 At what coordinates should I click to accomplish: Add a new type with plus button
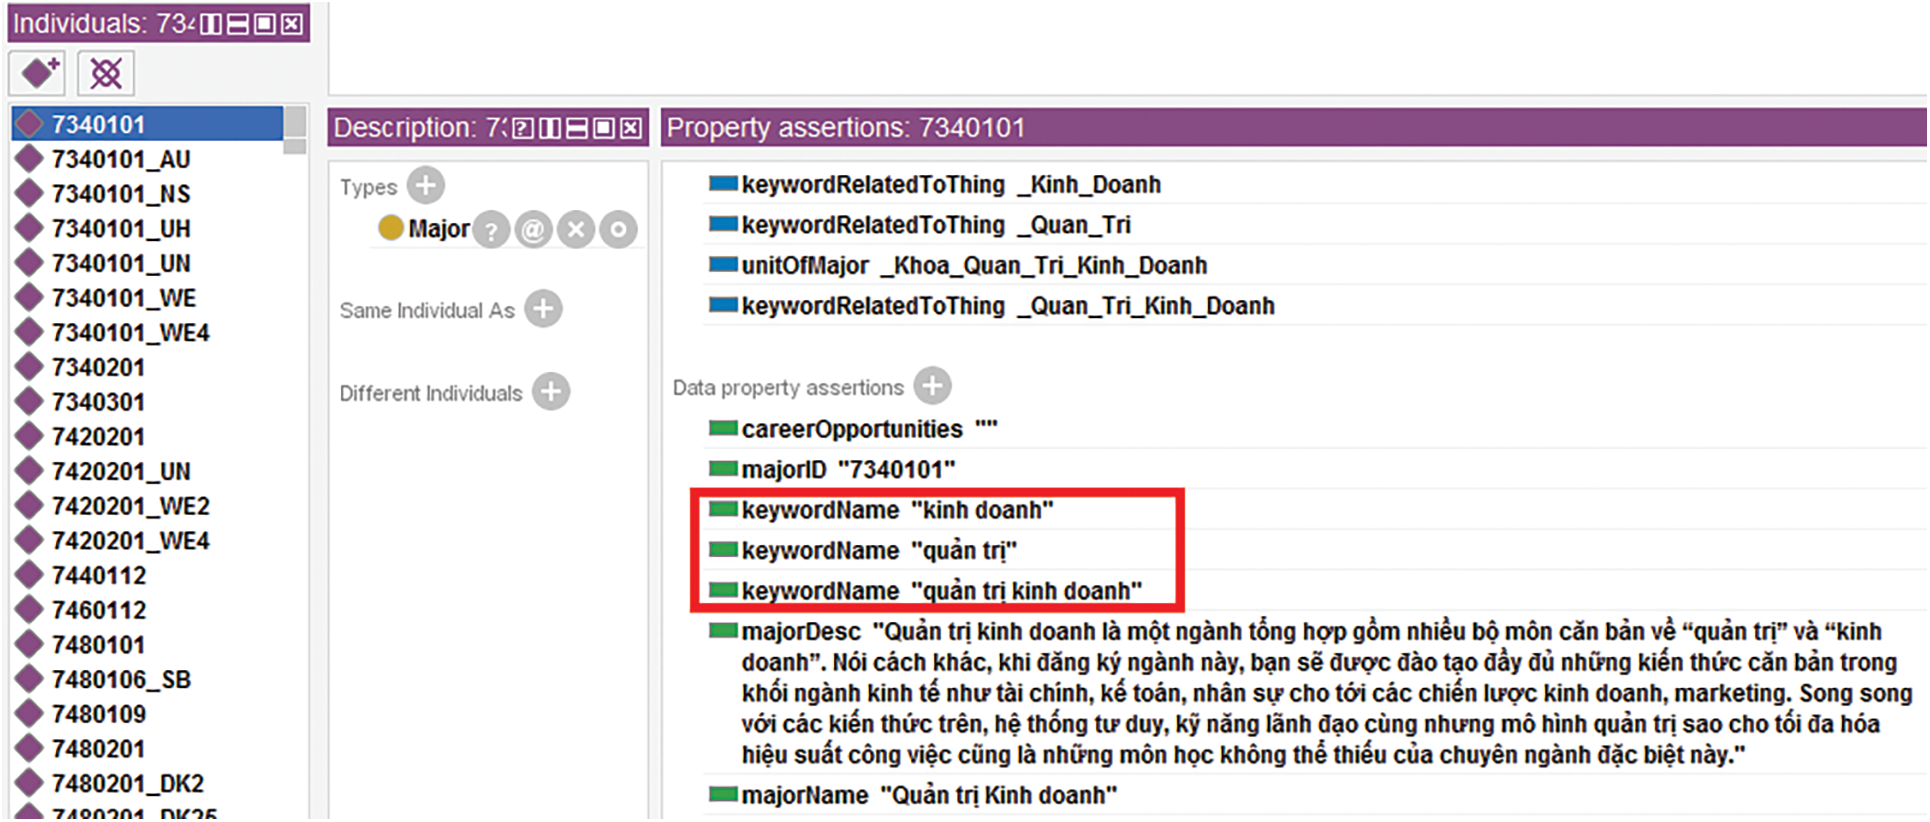coord(426,186)
